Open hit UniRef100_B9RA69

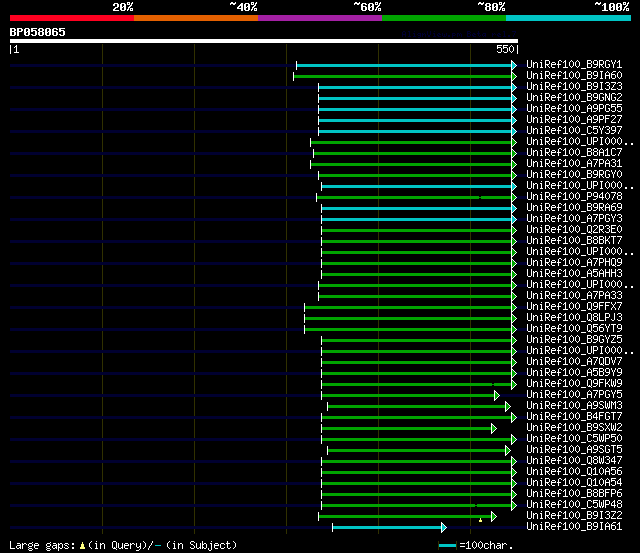(574, 208)
